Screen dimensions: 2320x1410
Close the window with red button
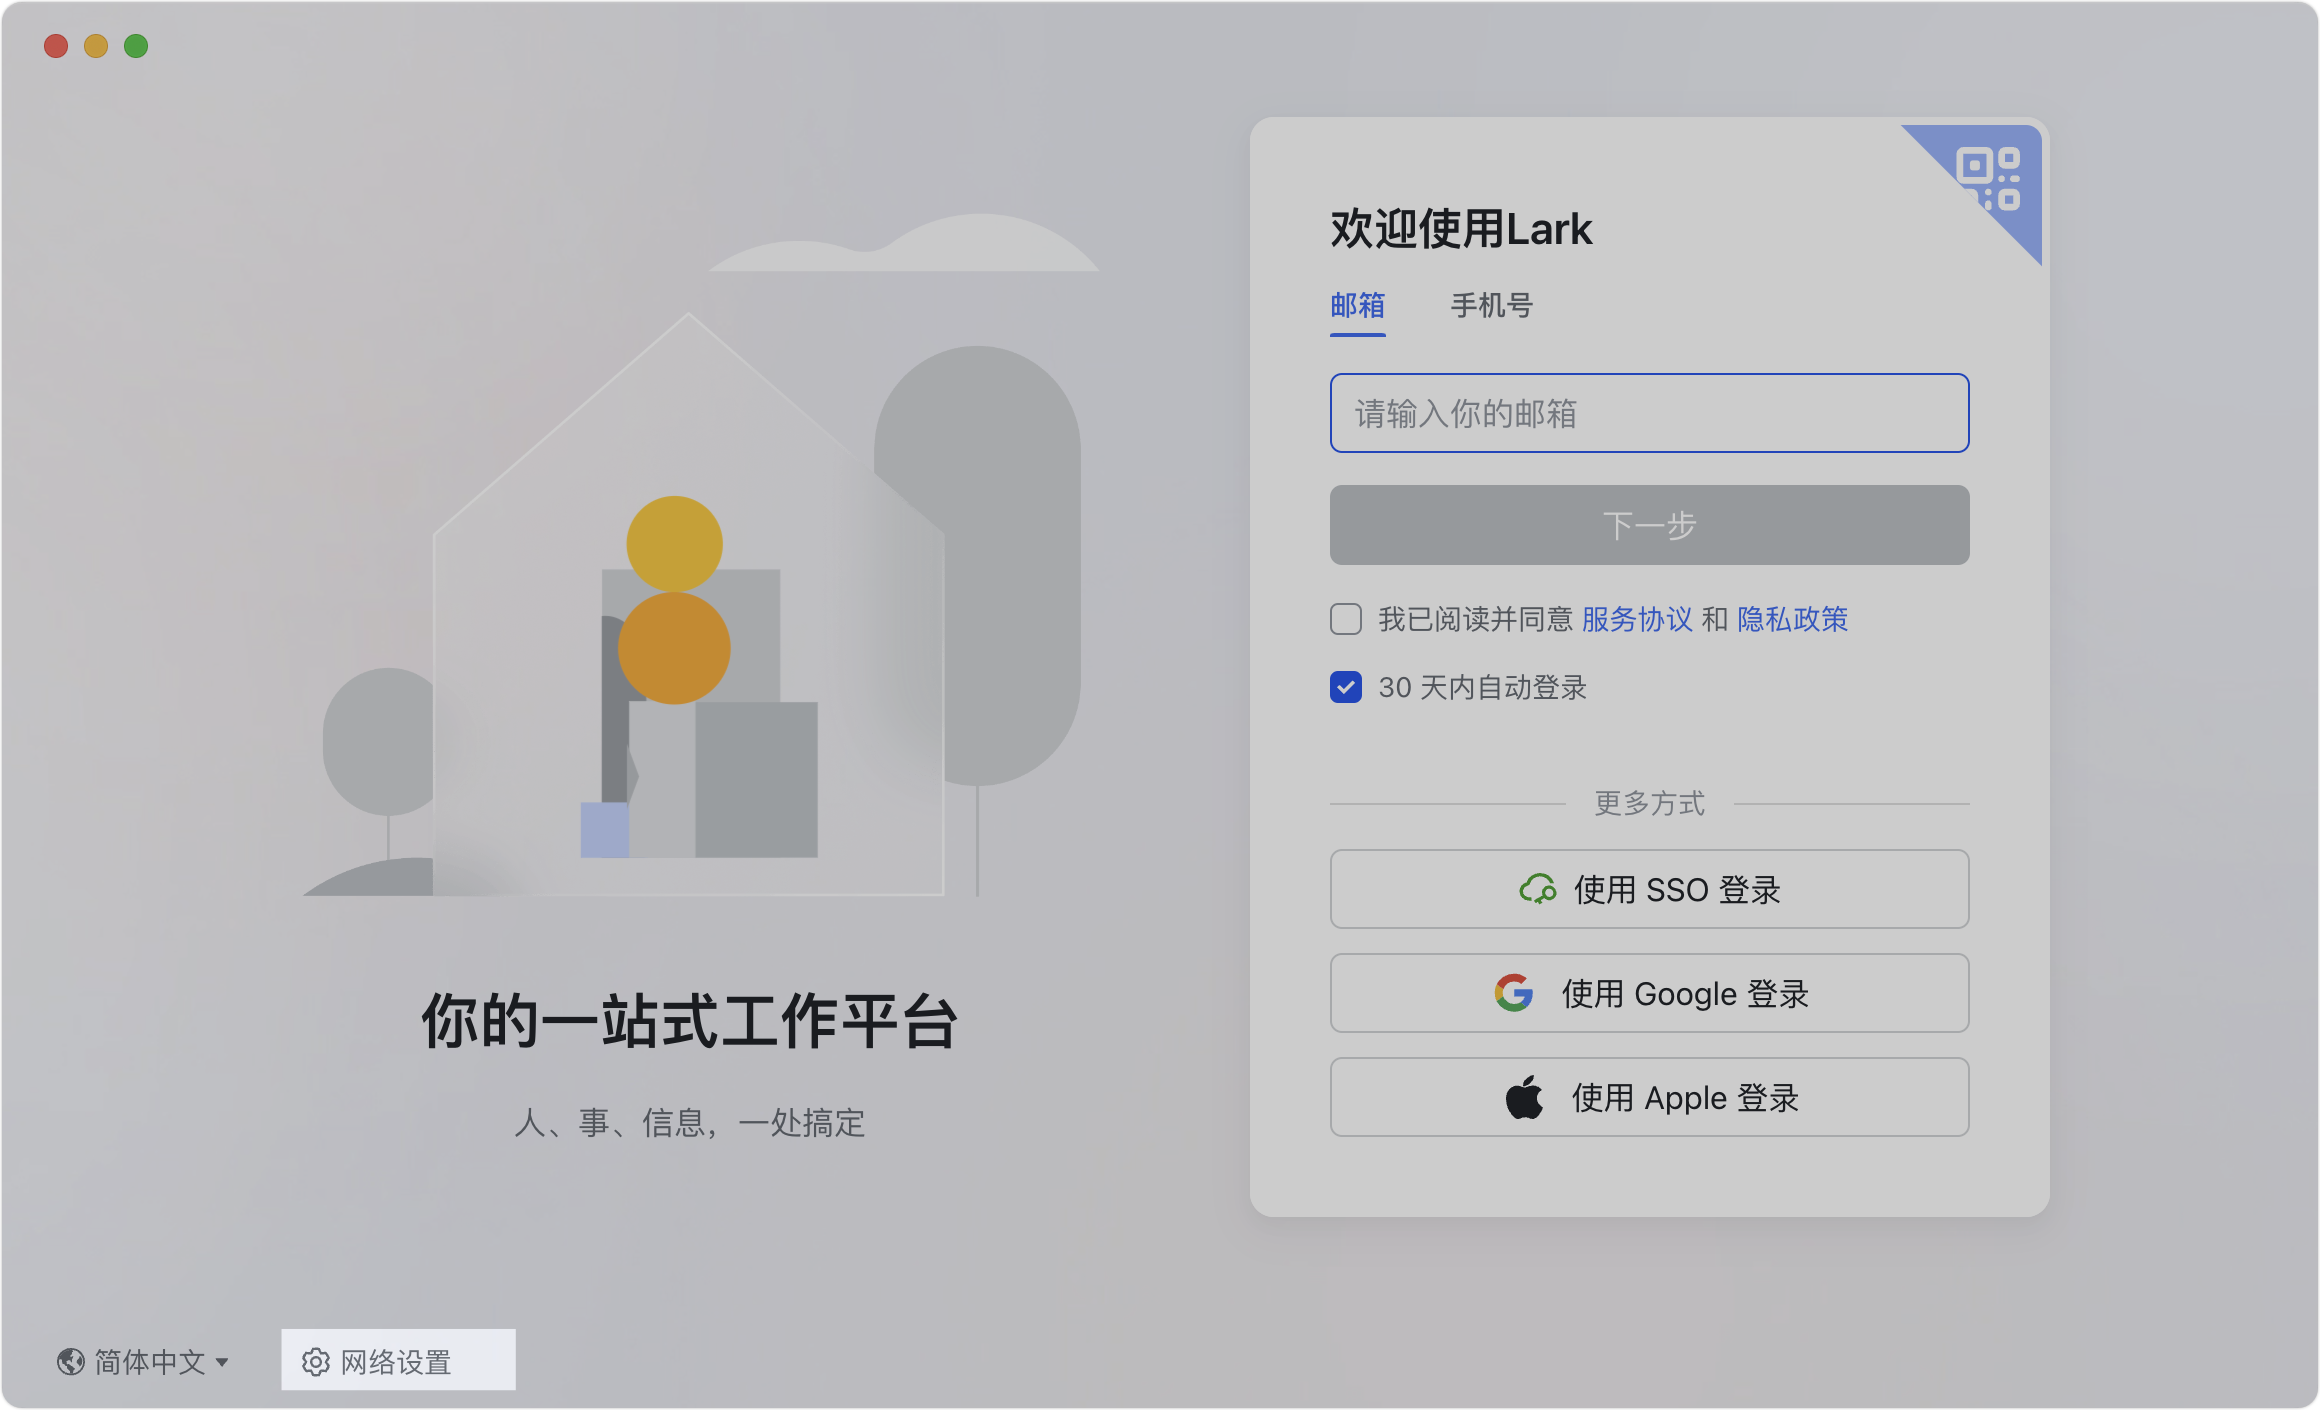pyautogui.click(x=56, y=46)
